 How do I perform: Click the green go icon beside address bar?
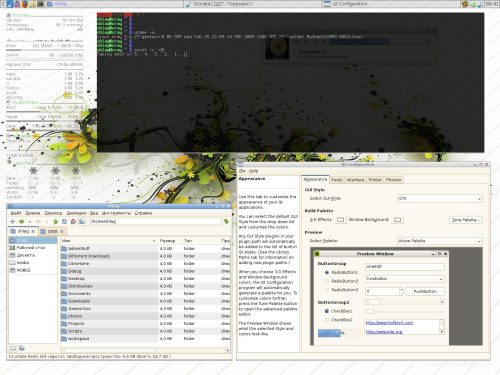(226, 221)
